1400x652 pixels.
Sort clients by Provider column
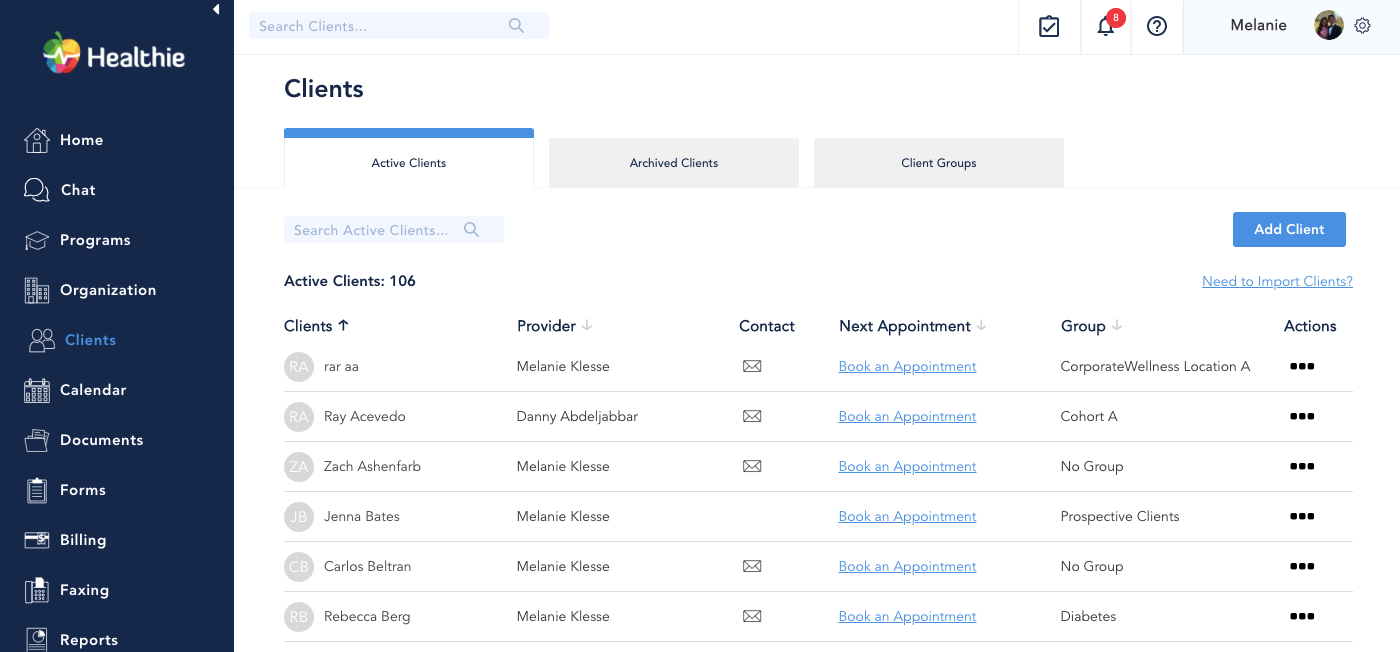tap(587, 326)
